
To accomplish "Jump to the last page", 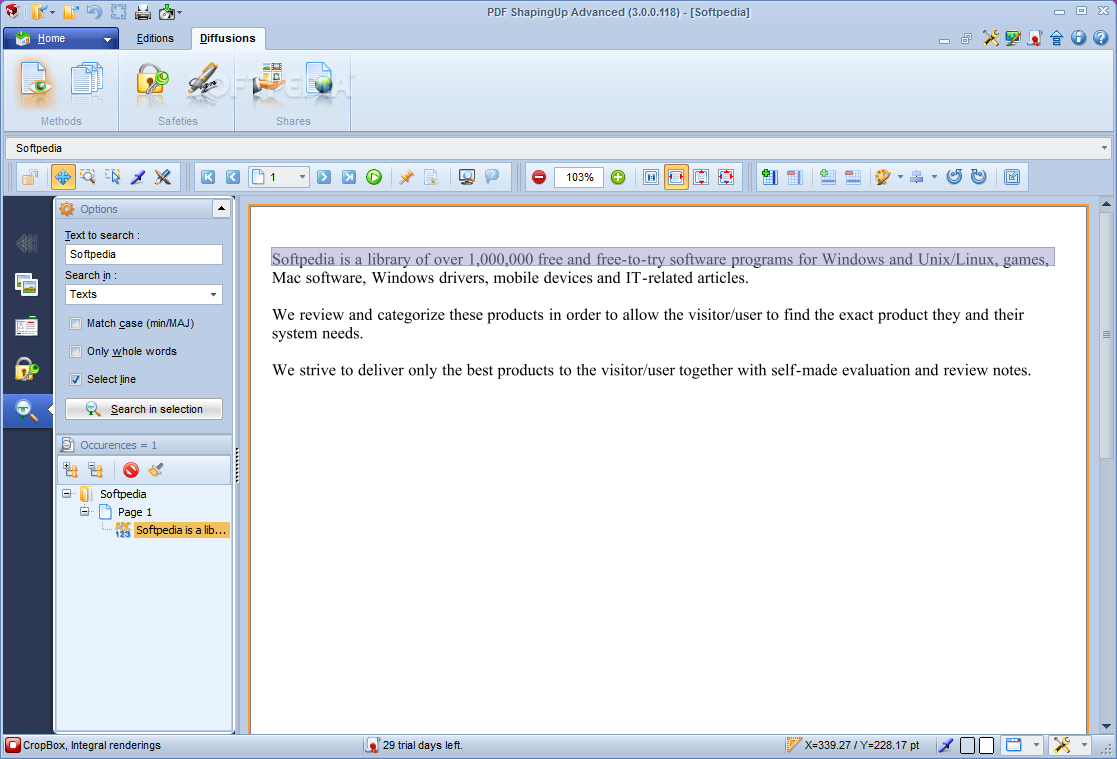I will click(348, 177).
